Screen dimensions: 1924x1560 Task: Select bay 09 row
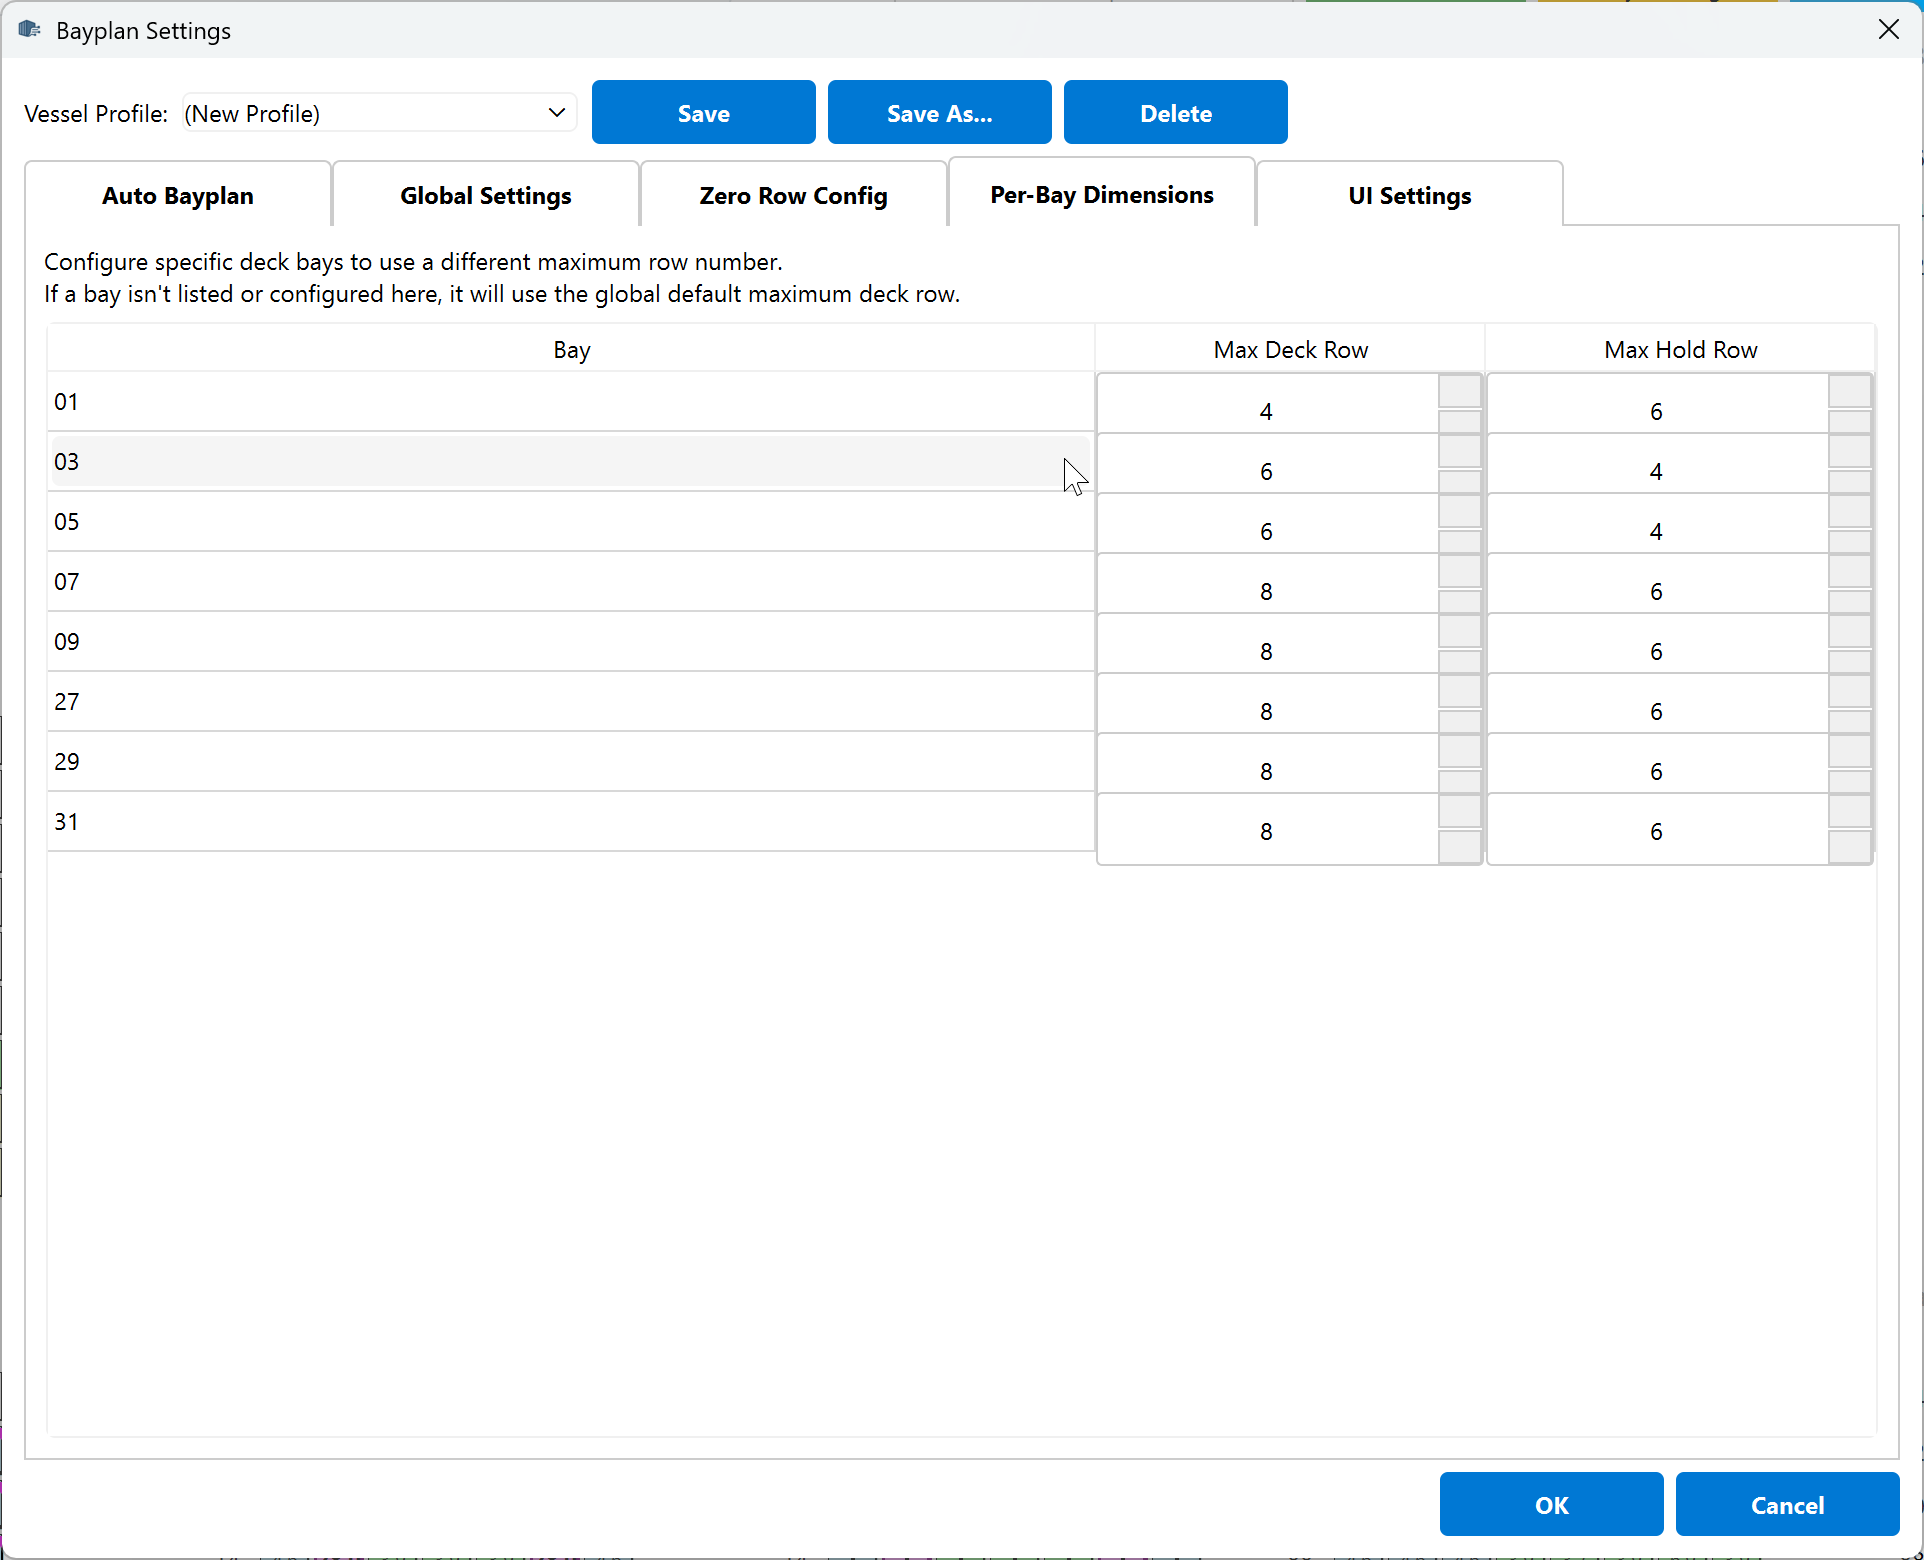coord(570,642)
